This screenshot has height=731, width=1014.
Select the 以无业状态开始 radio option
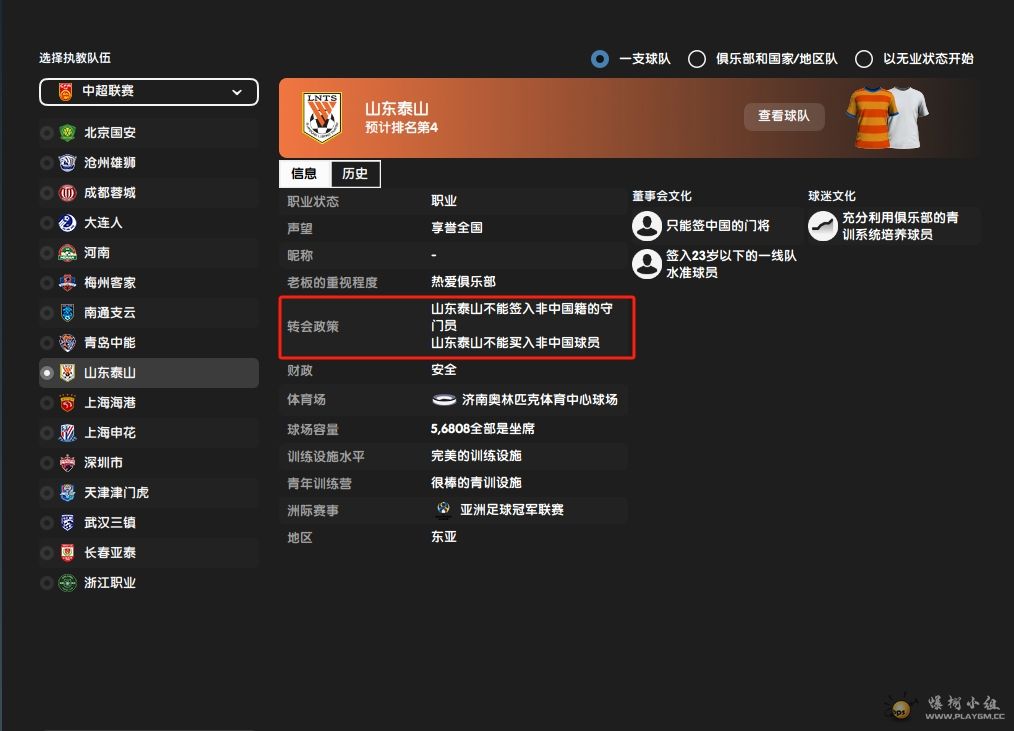pyautogui.click(x=864, y=59)
